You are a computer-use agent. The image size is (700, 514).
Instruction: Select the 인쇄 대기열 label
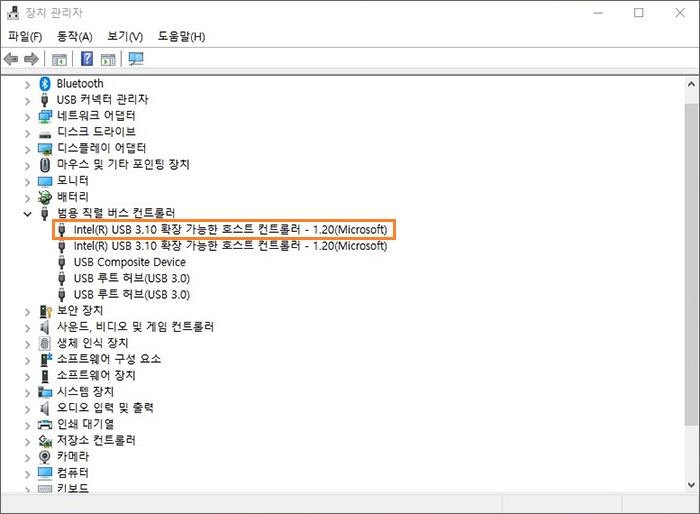click(85, 424)
